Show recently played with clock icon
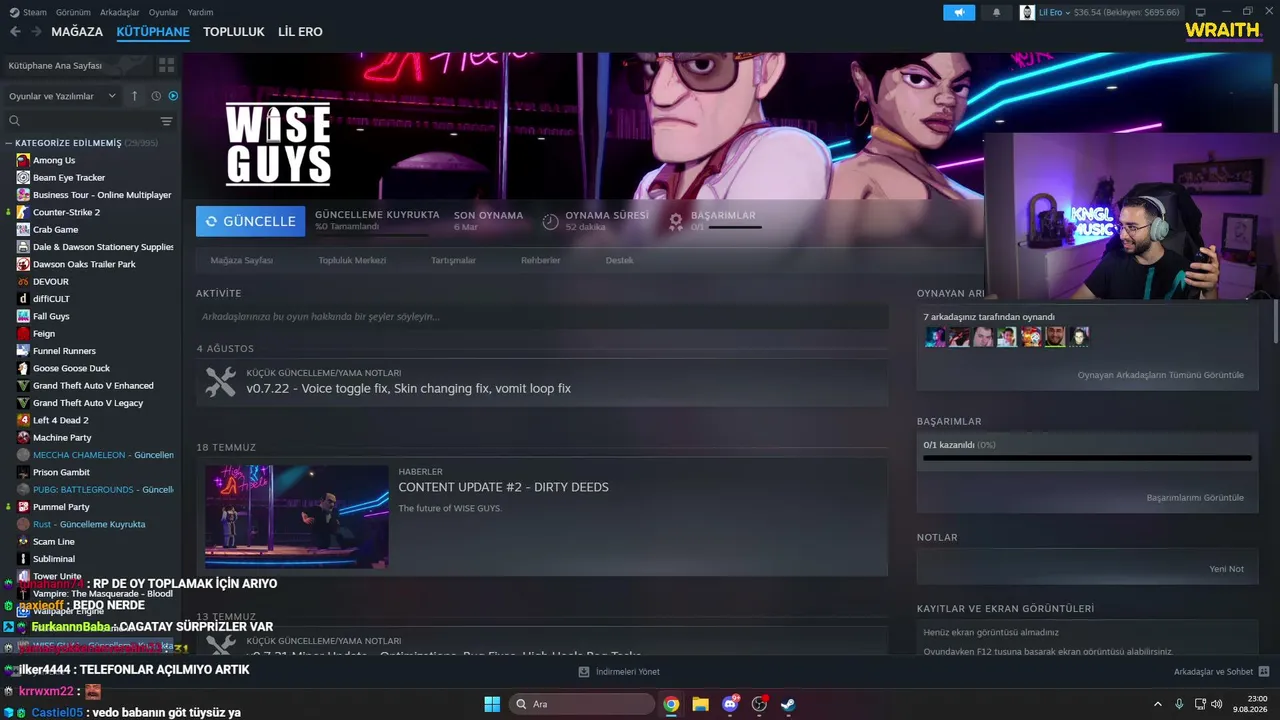 point(156,96)
